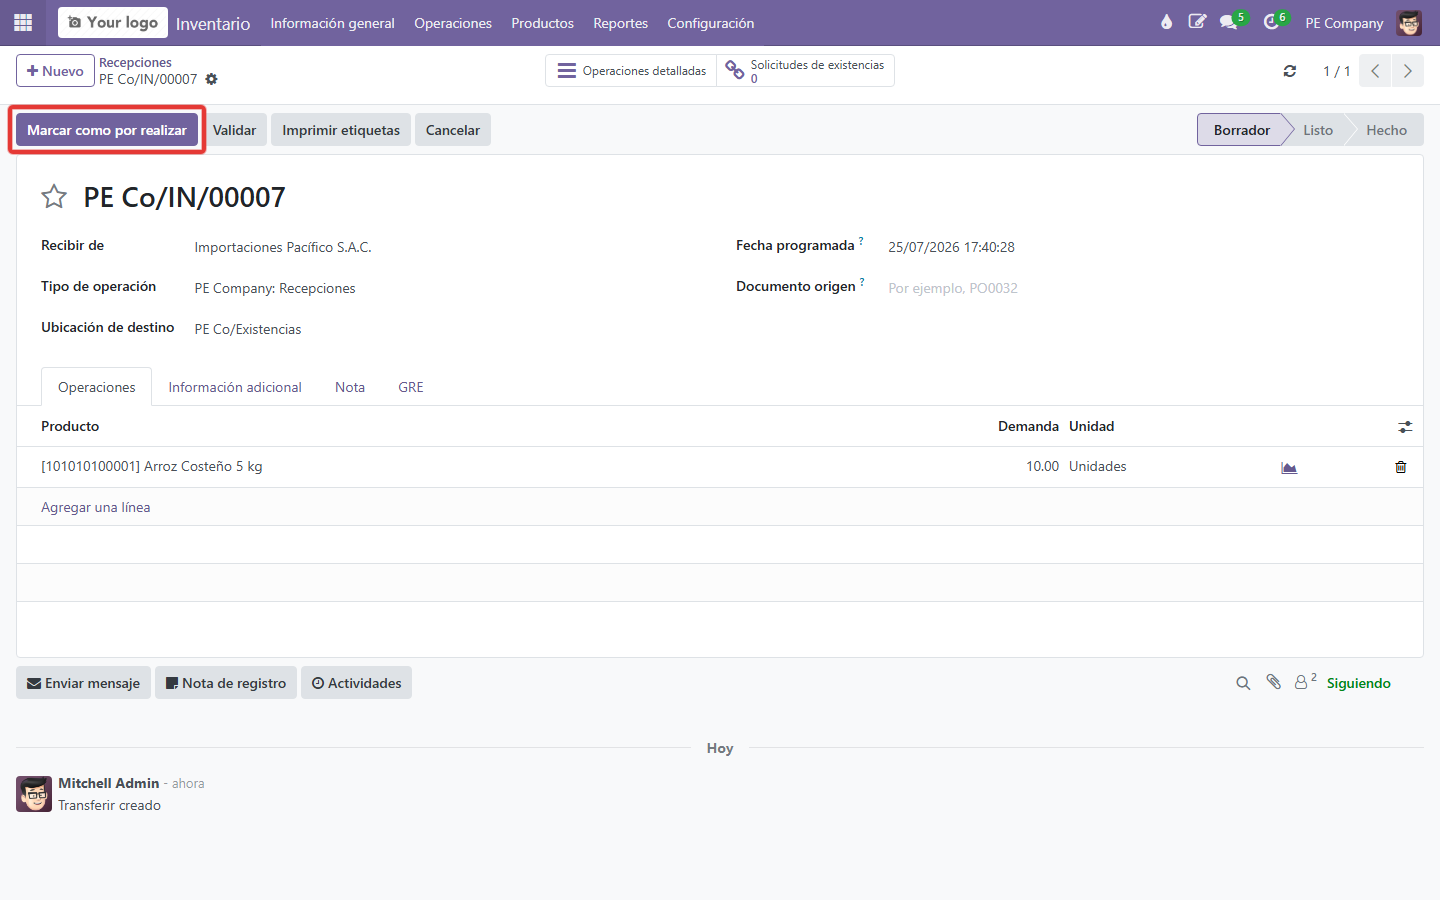Select the Hecho status stage

(x=1386, y=130)
